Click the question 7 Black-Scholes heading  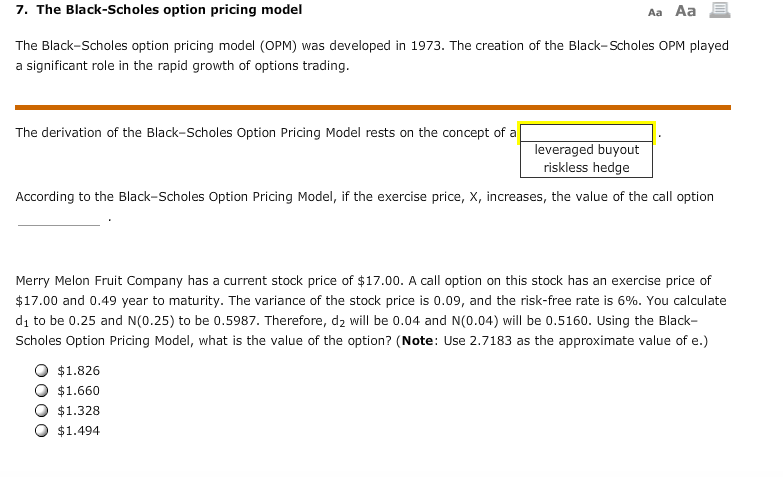point(159,10)
